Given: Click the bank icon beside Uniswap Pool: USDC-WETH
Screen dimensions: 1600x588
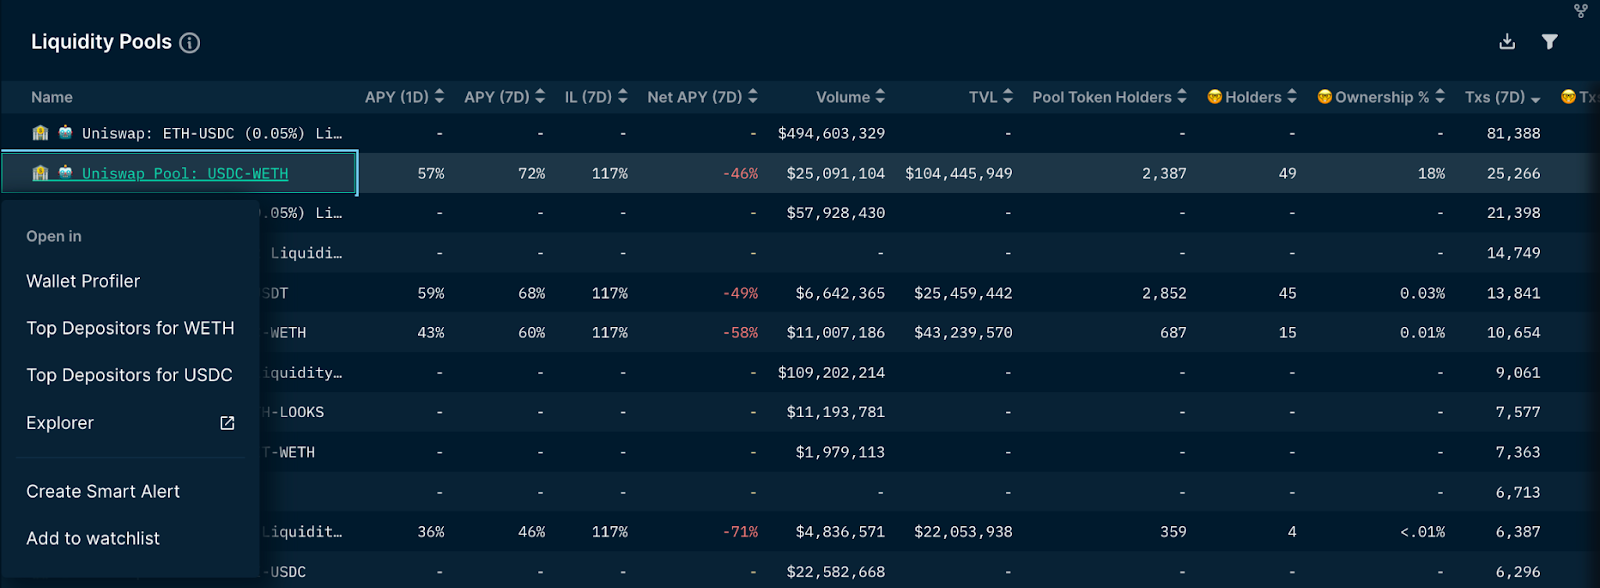Looking at the screenshot, I should [40, 173].
